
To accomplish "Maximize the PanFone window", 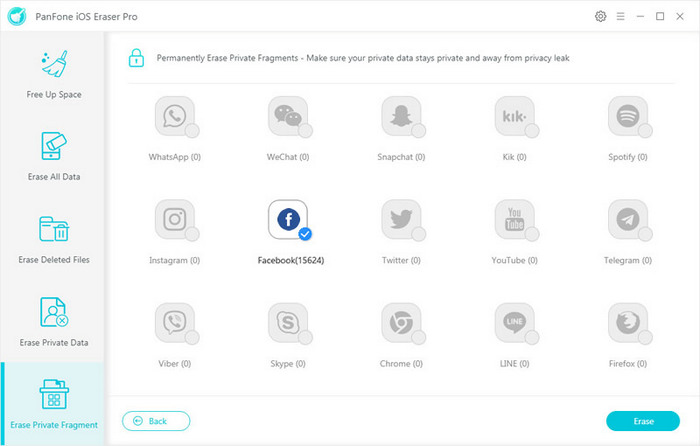I will pos(660,17).
